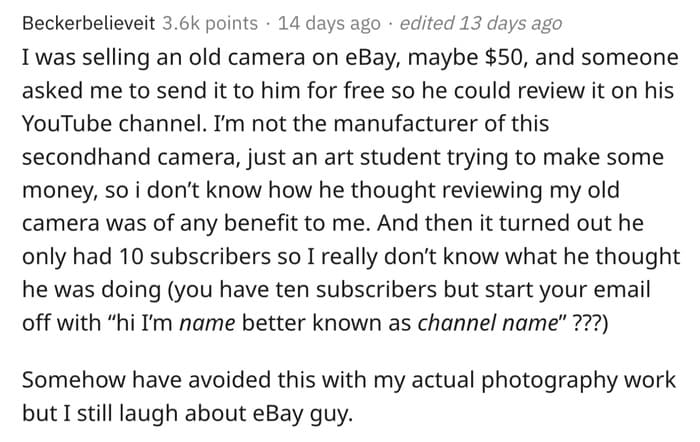Click the word Somehow in second paragraph

(x=74, y=380)
